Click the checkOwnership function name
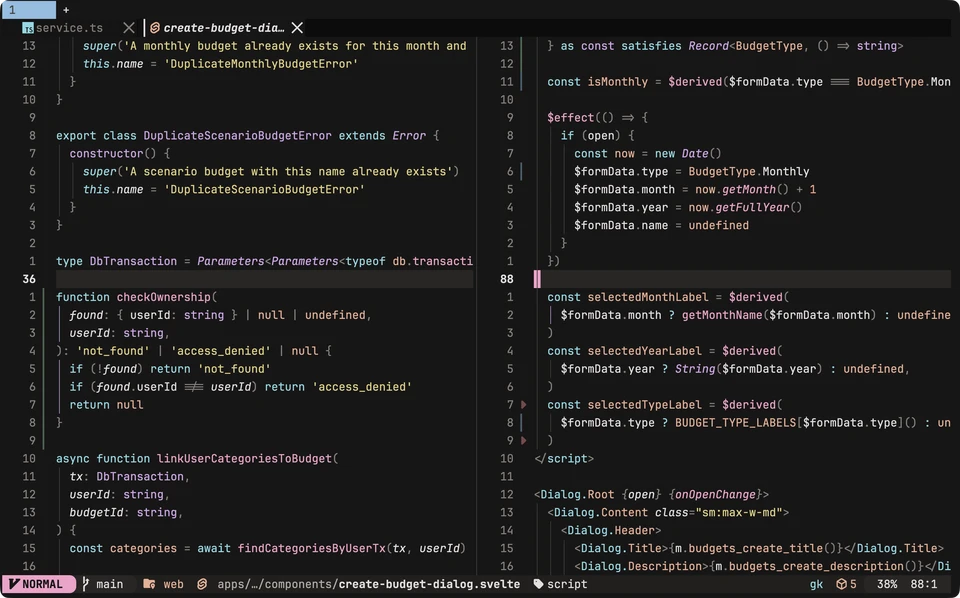Viewport: 960px width, 598px height. pos(163,297)
